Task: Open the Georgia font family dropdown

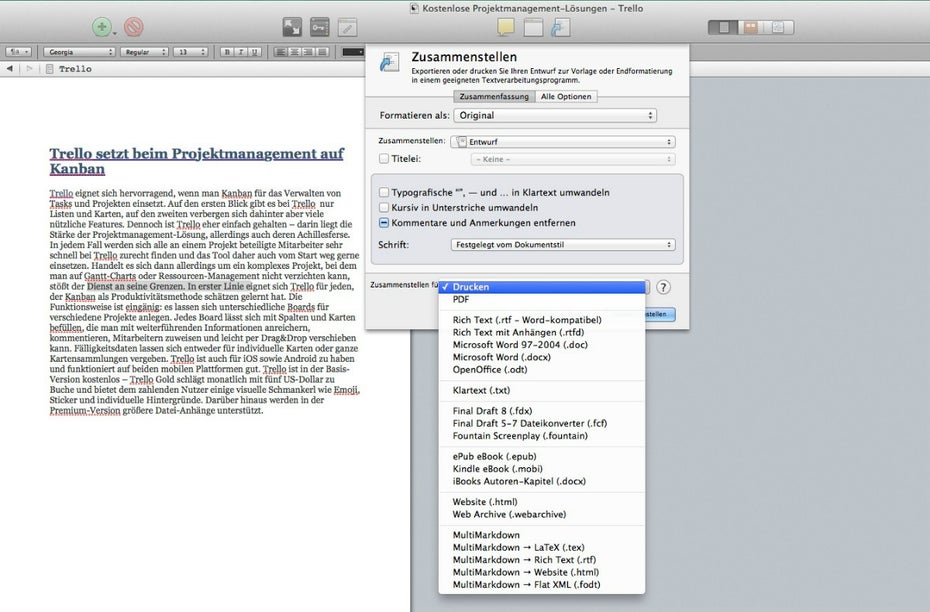Action: pyautogui.click(x=79, y=52)
